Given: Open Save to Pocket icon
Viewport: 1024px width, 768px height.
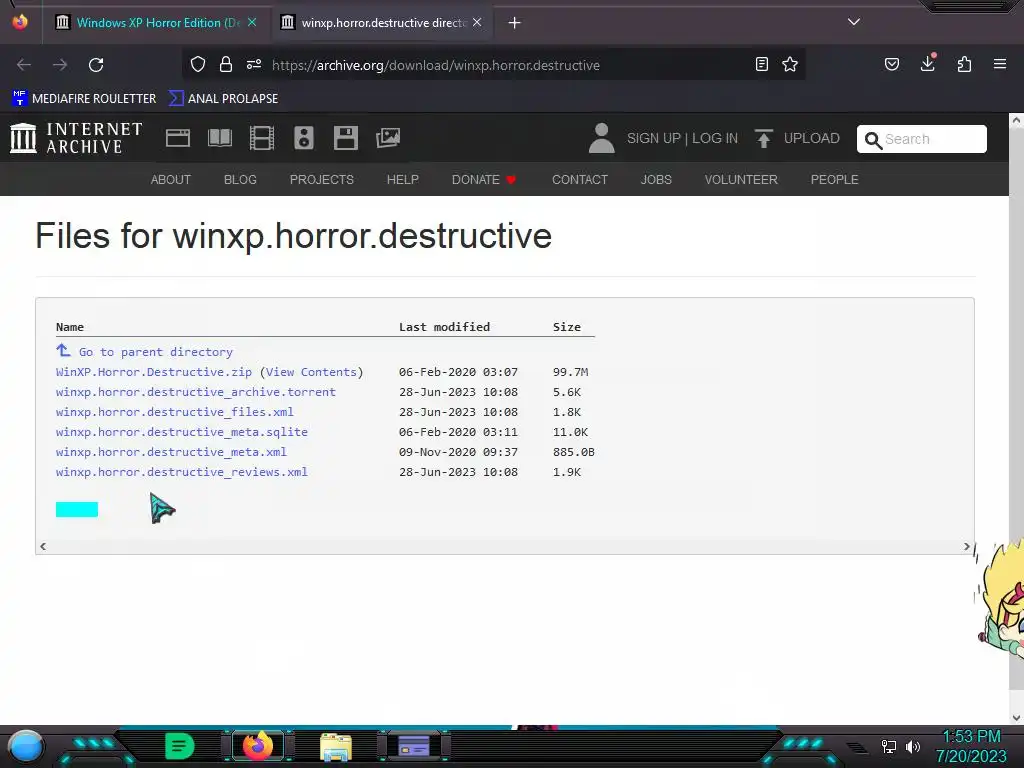Looking at the screenshot, I should coord(891,64).
